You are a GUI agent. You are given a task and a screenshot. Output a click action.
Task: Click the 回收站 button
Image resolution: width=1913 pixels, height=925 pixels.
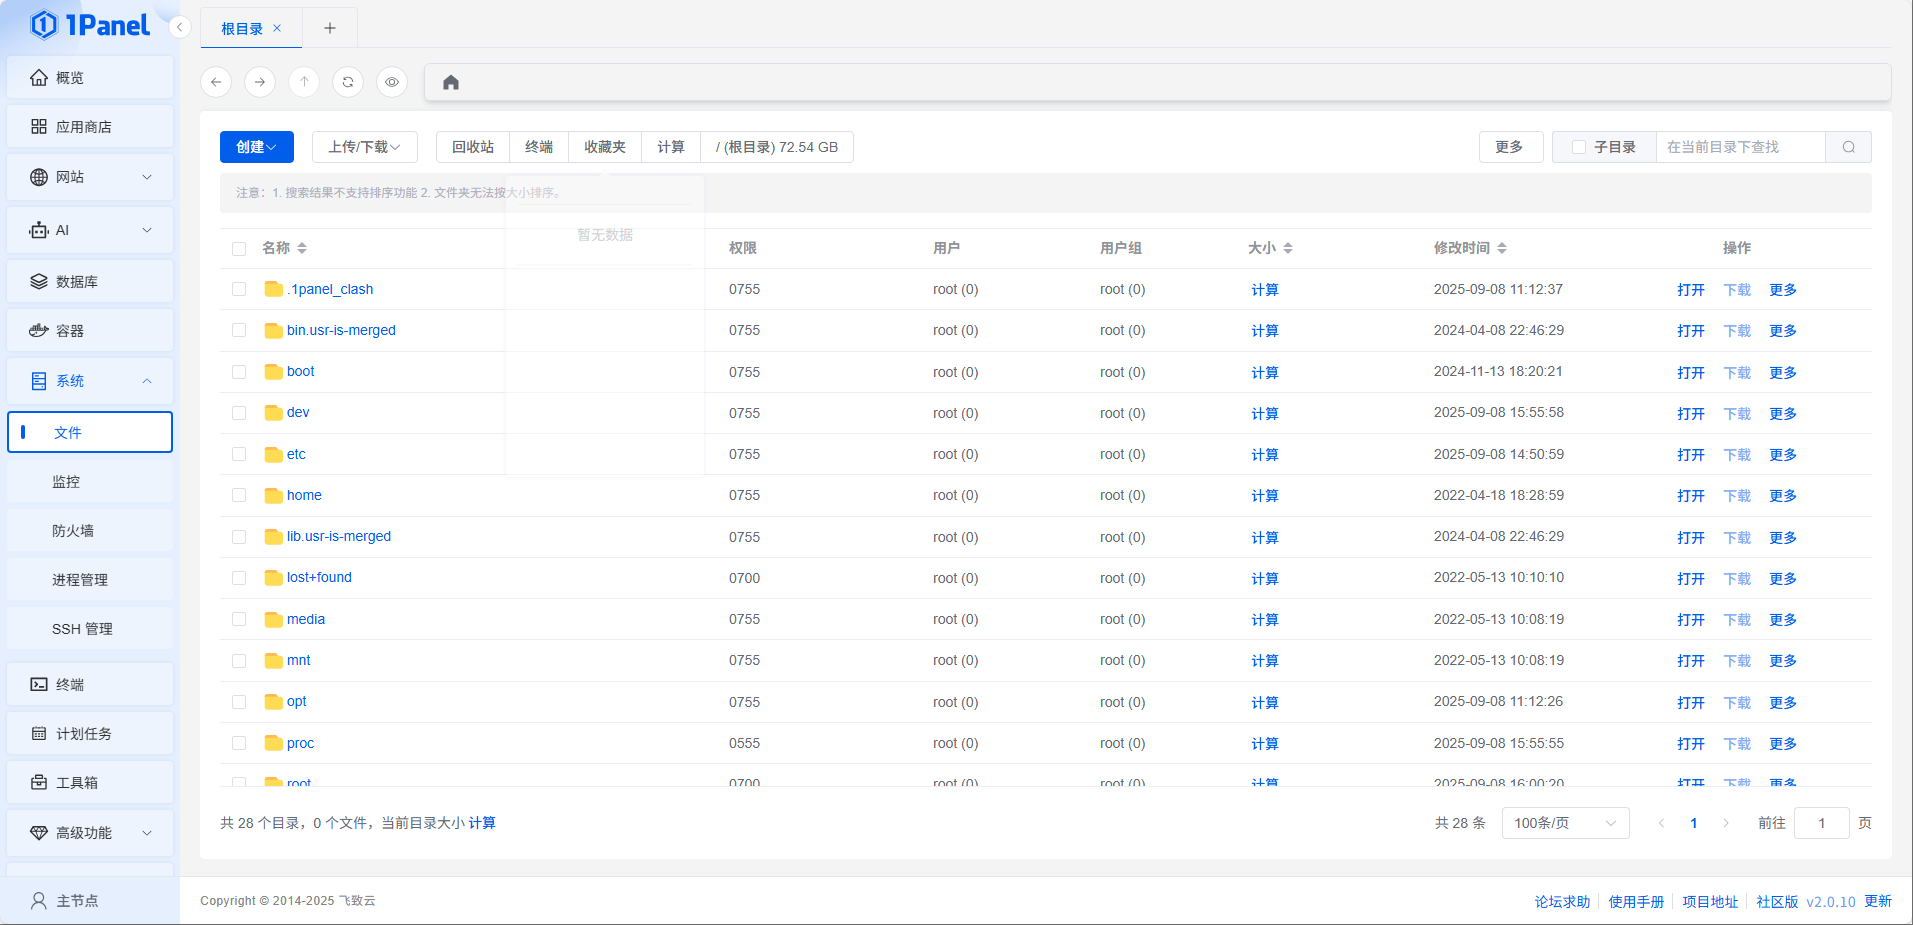point(473,147)
